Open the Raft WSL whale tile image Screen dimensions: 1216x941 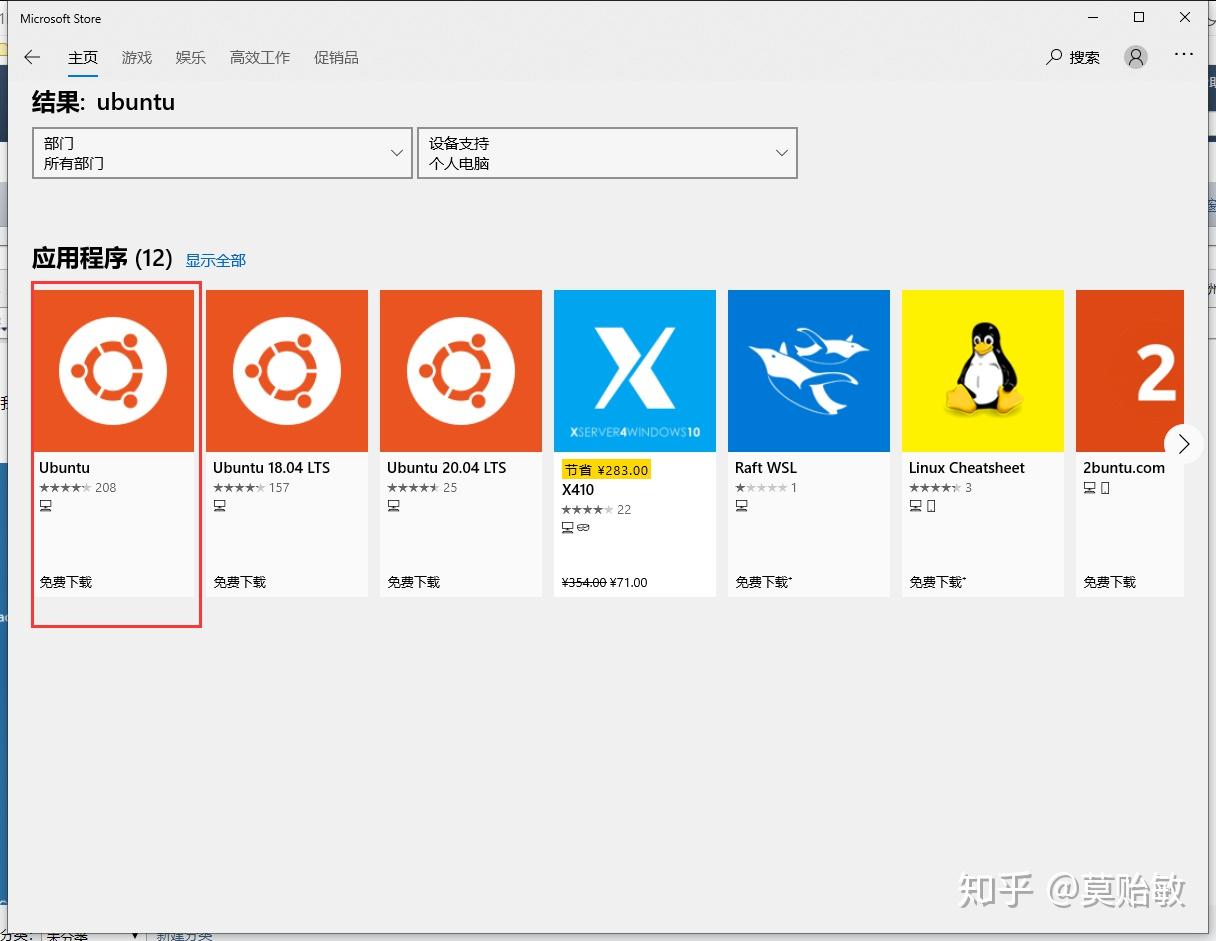(x=809, y=371)
